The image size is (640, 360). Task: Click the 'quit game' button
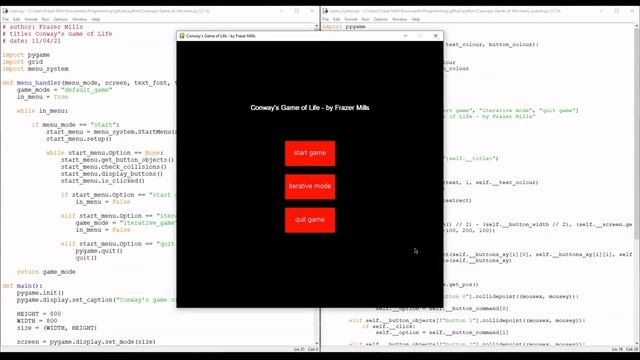(x=310, y=220)
